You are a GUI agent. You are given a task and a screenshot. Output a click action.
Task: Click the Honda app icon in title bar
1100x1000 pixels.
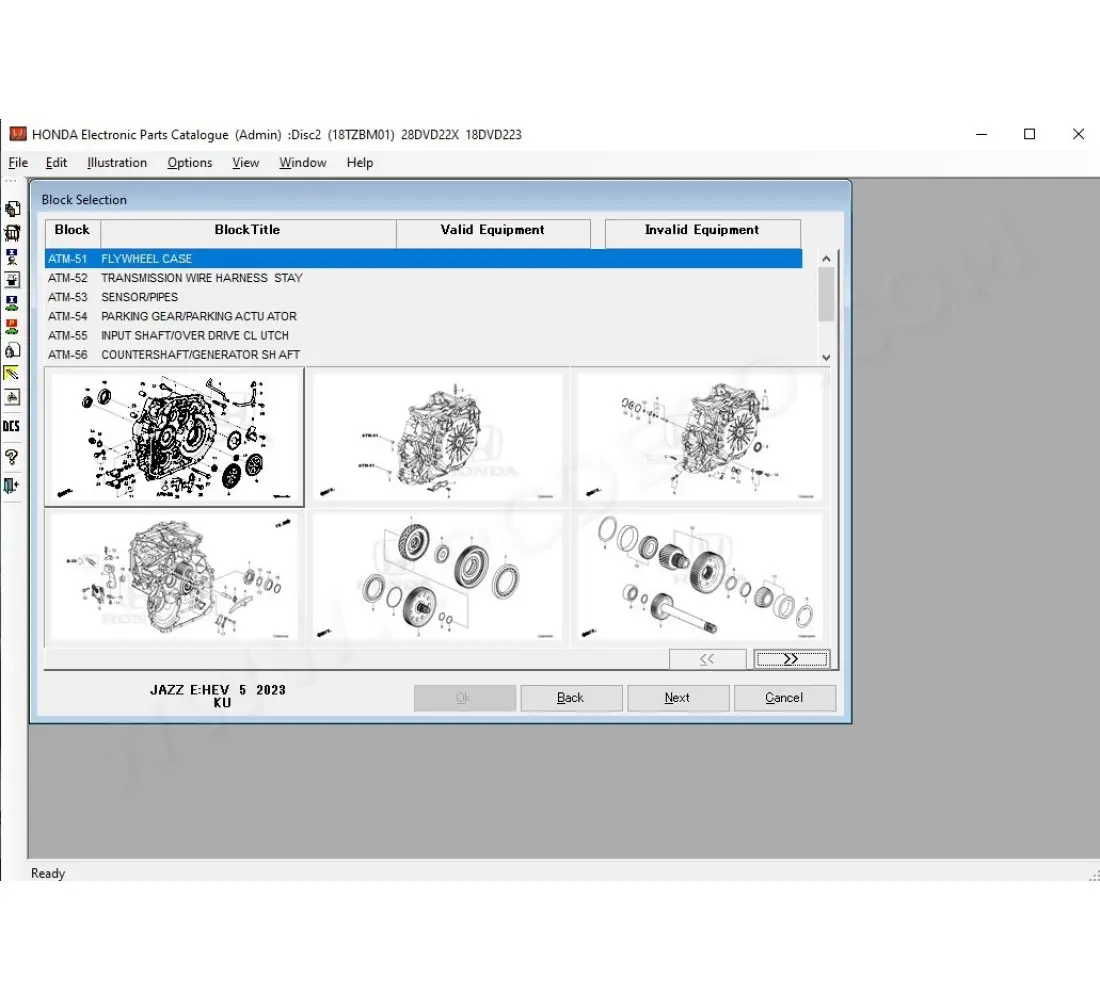18,134
